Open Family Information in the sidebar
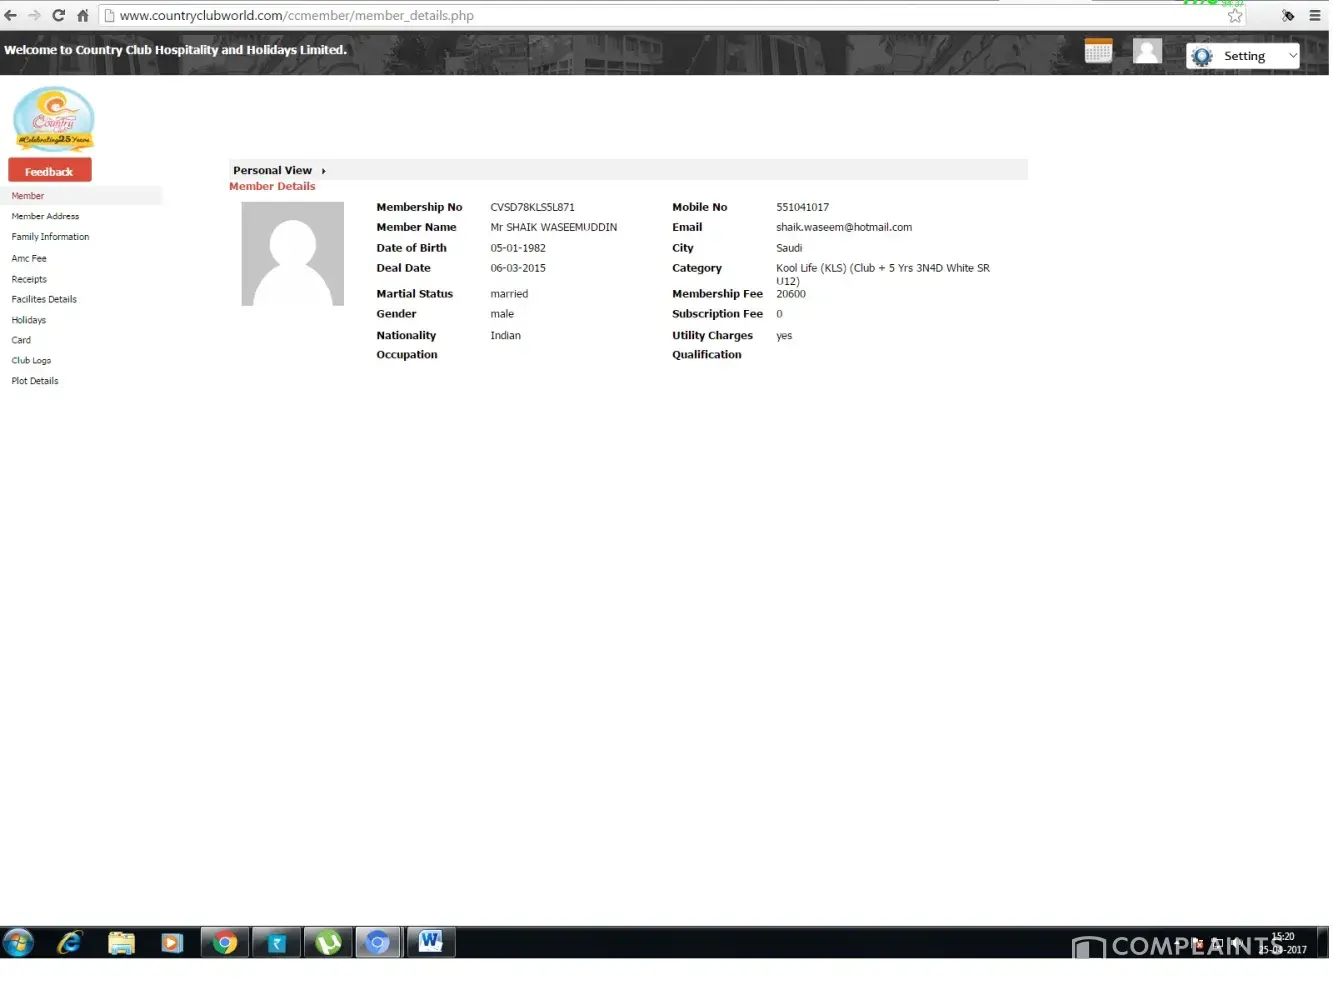The width and height of the screenshot is (1333, 1000). pyautogui.click(x=50, y=237)
